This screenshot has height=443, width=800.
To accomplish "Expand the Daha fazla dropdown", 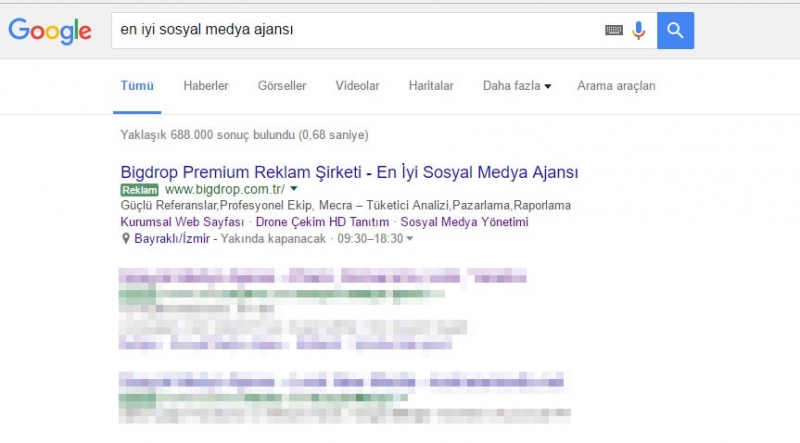I will coord(517,86).
